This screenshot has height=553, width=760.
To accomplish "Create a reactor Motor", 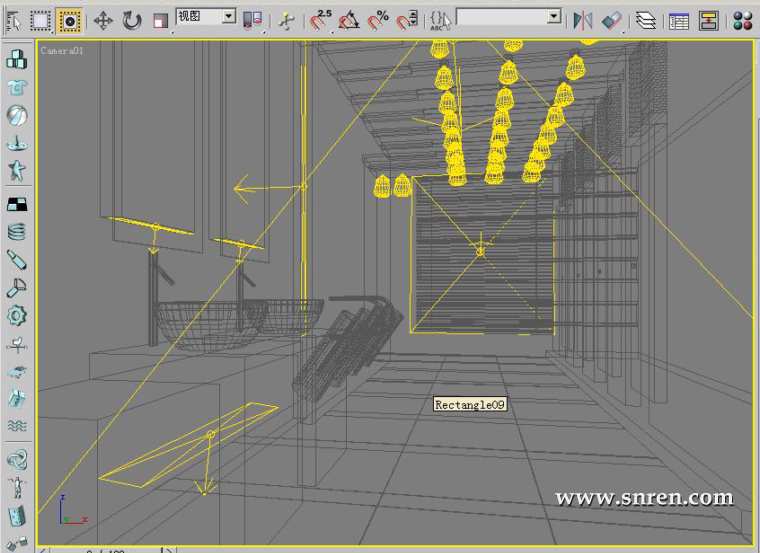I will [17, 316].
